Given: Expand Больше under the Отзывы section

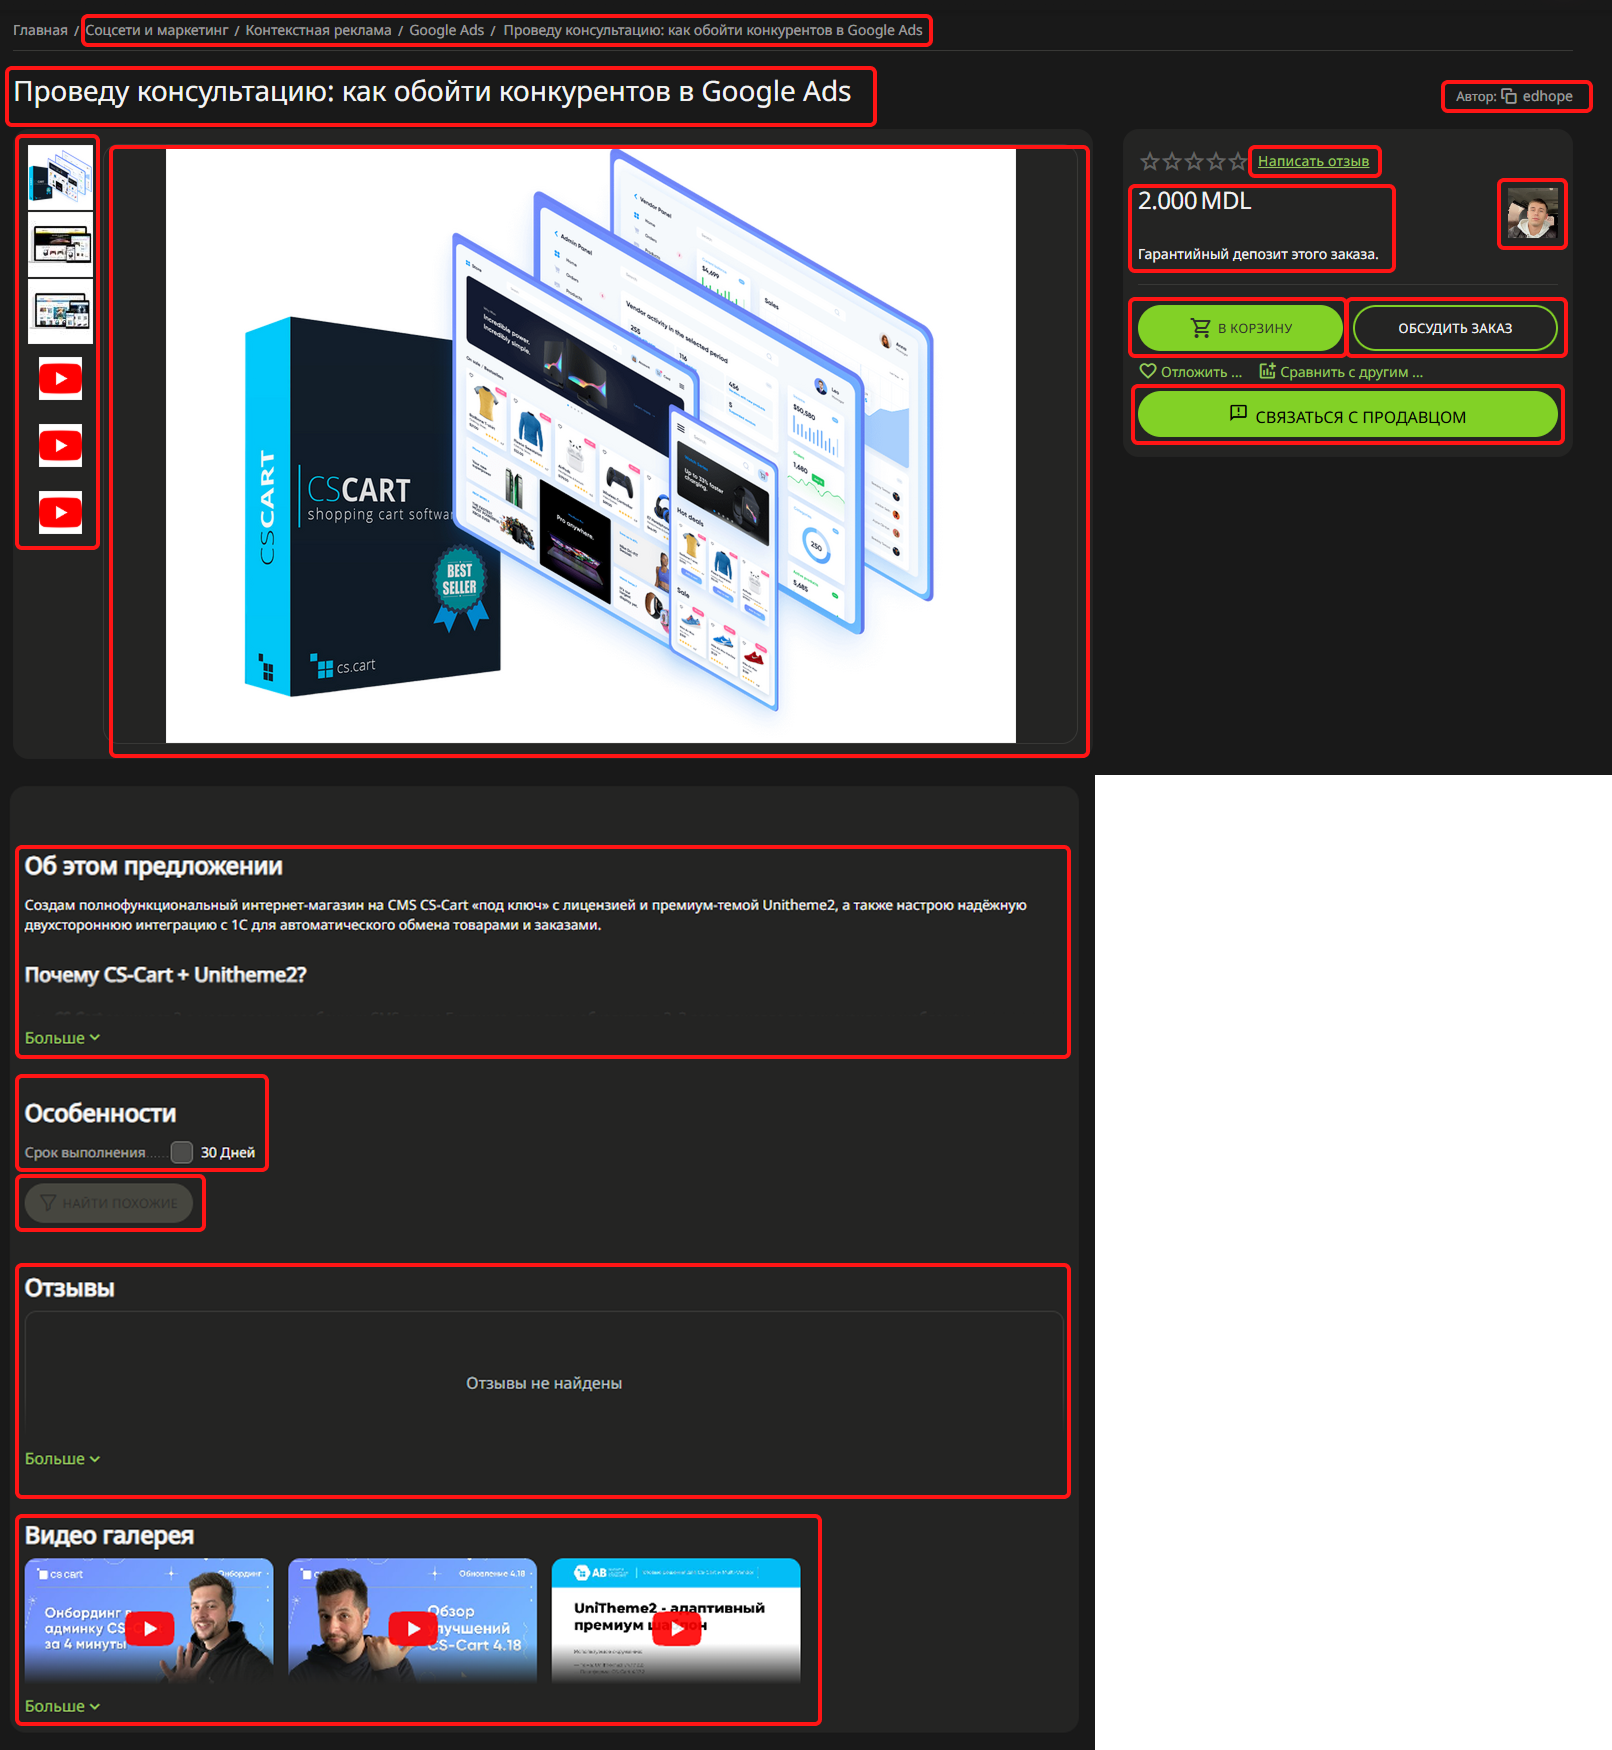Looking at the screenshot, I should (62, 1459).
